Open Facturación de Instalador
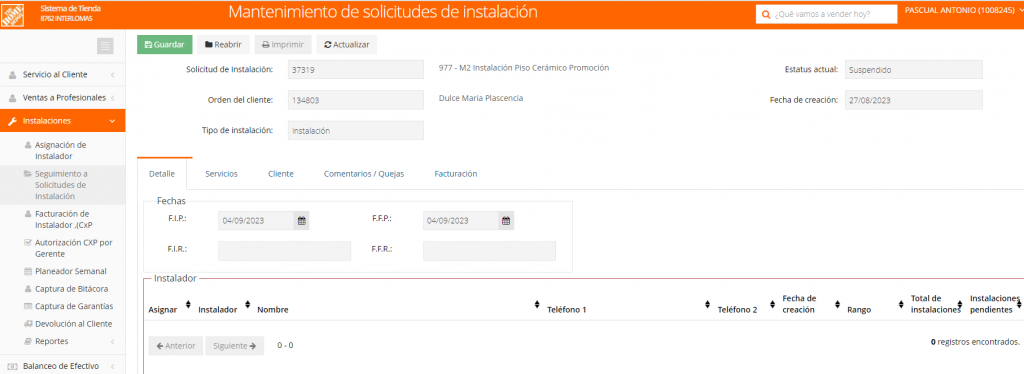1024x374 pixels. [x=62, y=219]
